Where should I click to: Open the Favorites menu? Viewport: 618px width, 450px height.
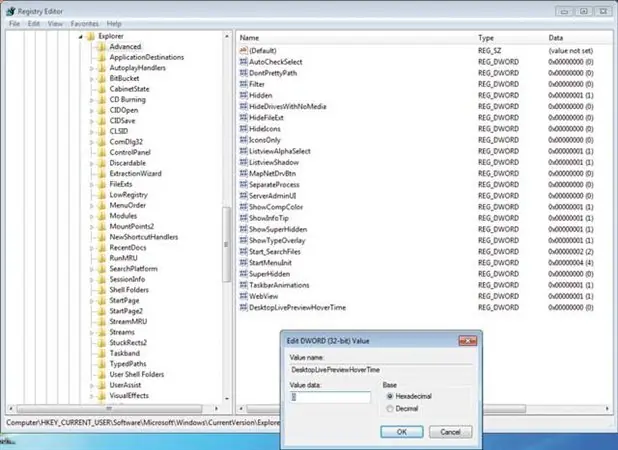click(85, 24)
